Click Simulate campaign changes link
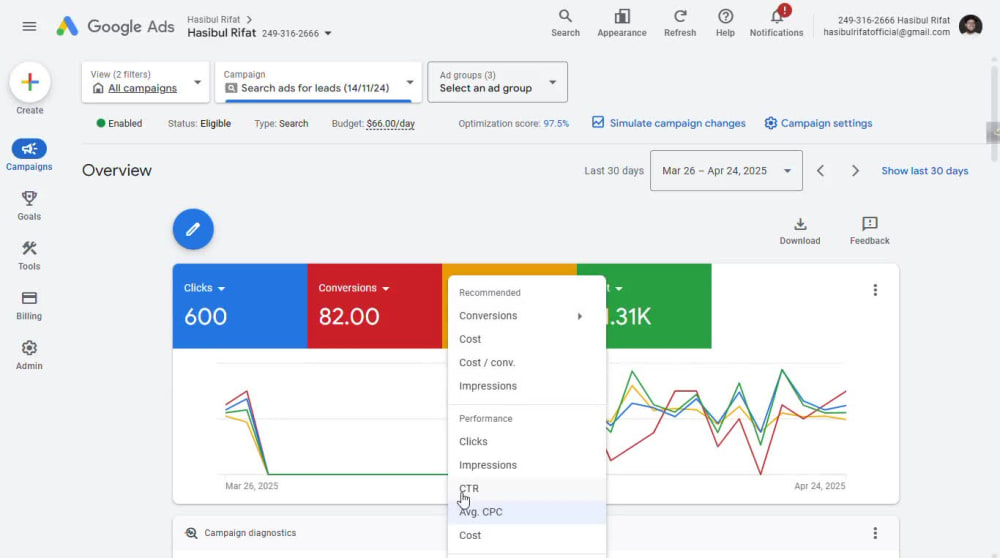 [677, 123]
